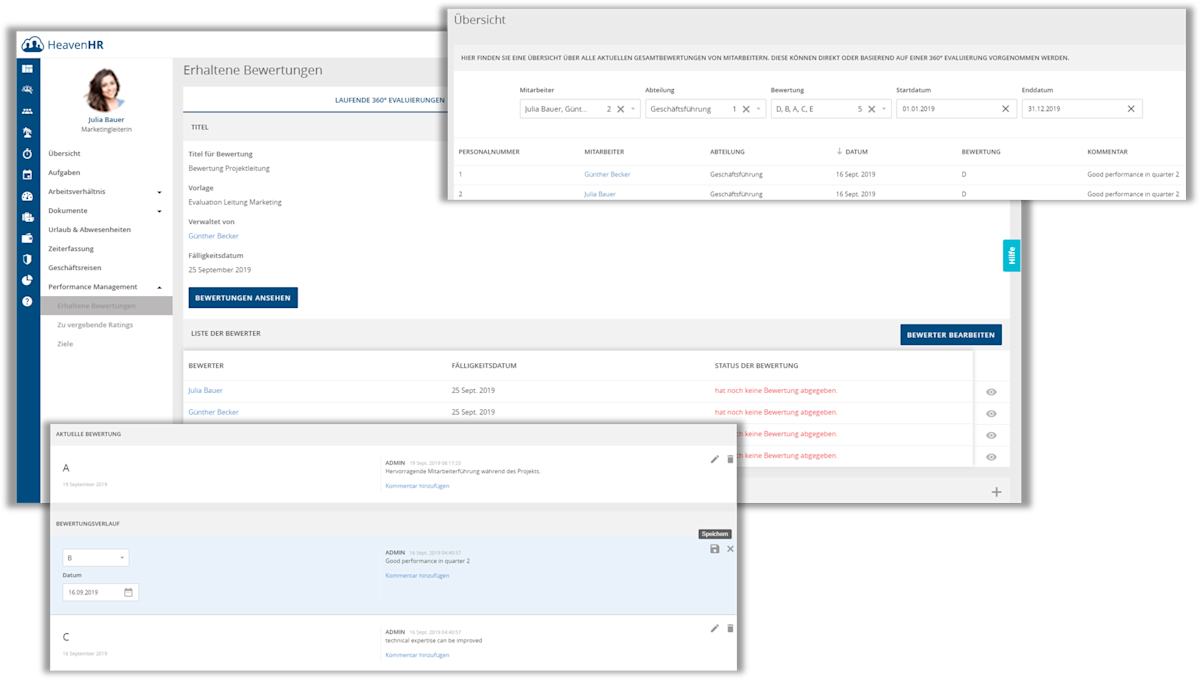Open Urlaub & Abwesenheiten menu item
Screen dimensions: 1200x680
pyautogui.click(x=89, y=230)
